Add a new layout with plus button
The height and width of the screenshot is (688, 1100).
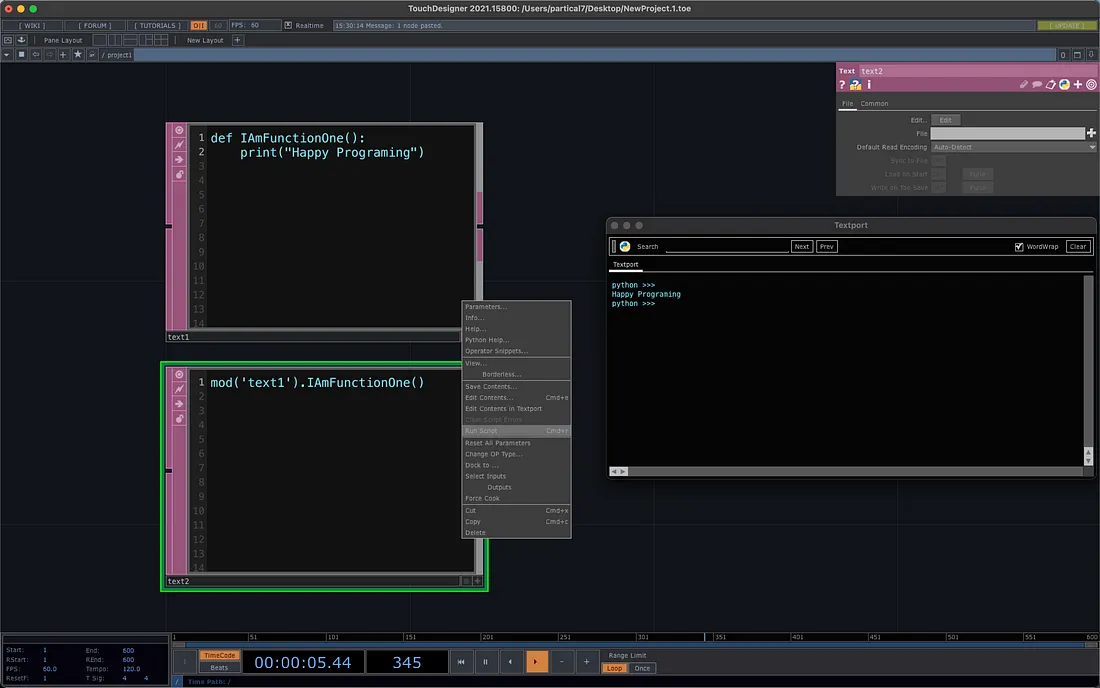(238, 40)
